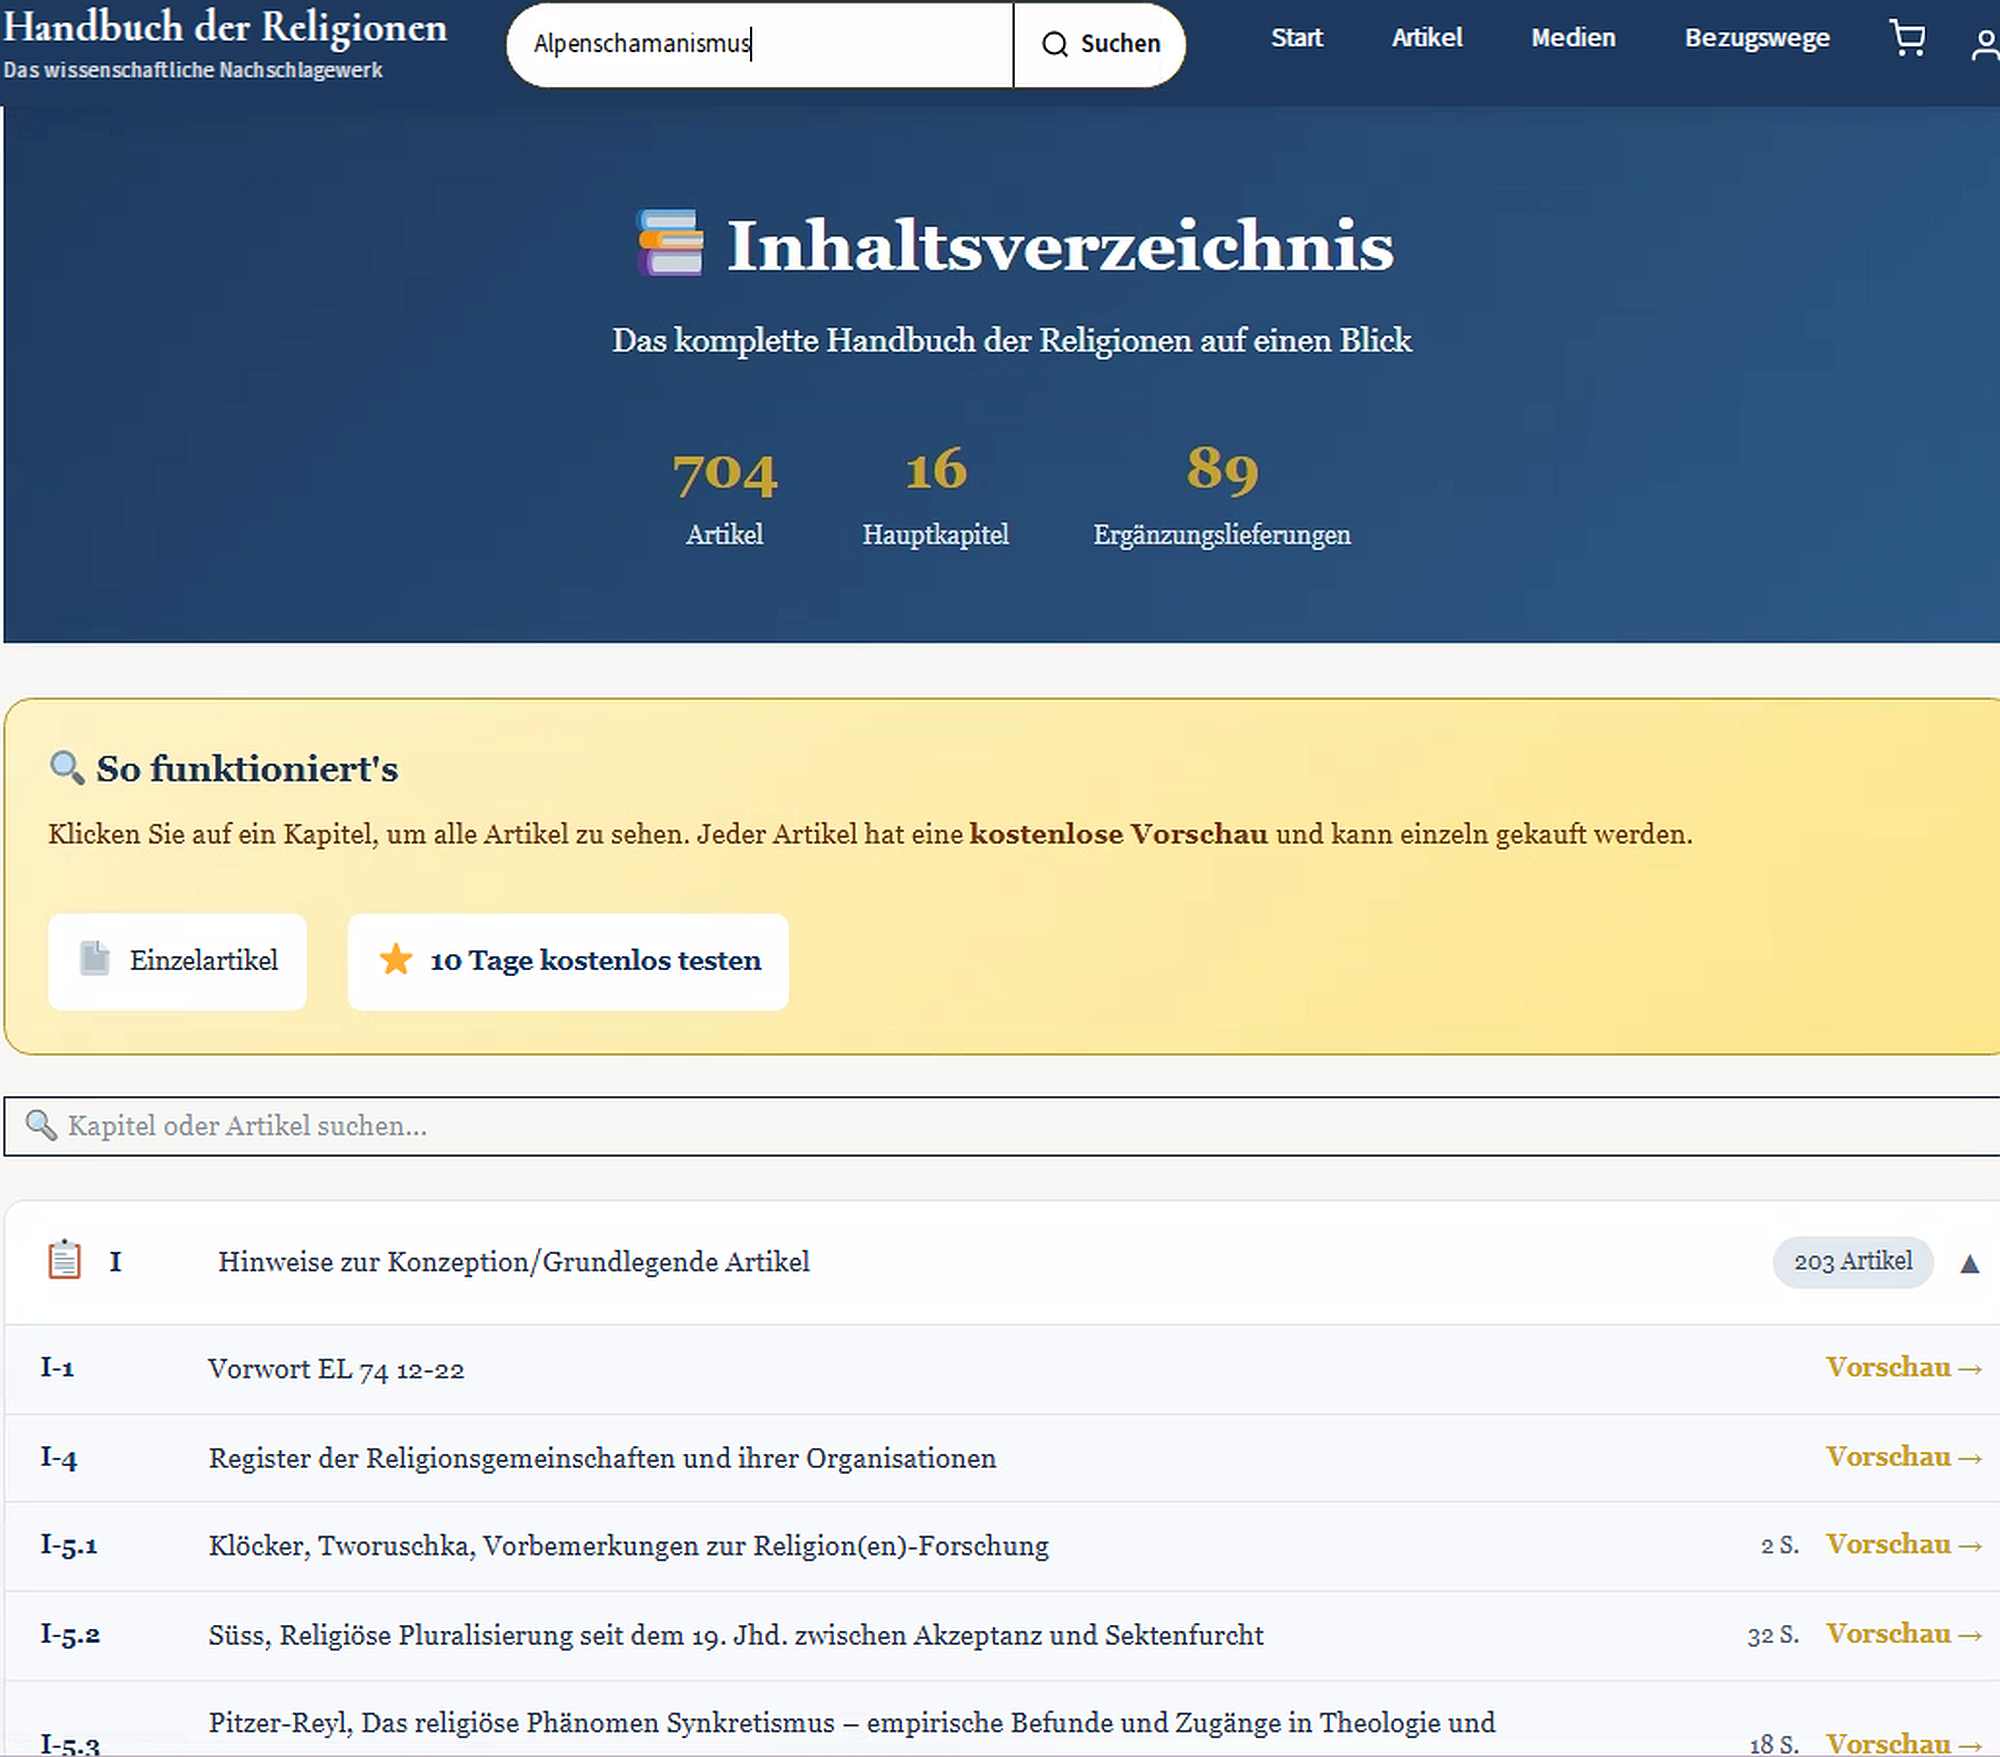Open Vorschau for Süss, Religiöse Pluralisierung
The image size is (2000, 1757).
1903,1634
